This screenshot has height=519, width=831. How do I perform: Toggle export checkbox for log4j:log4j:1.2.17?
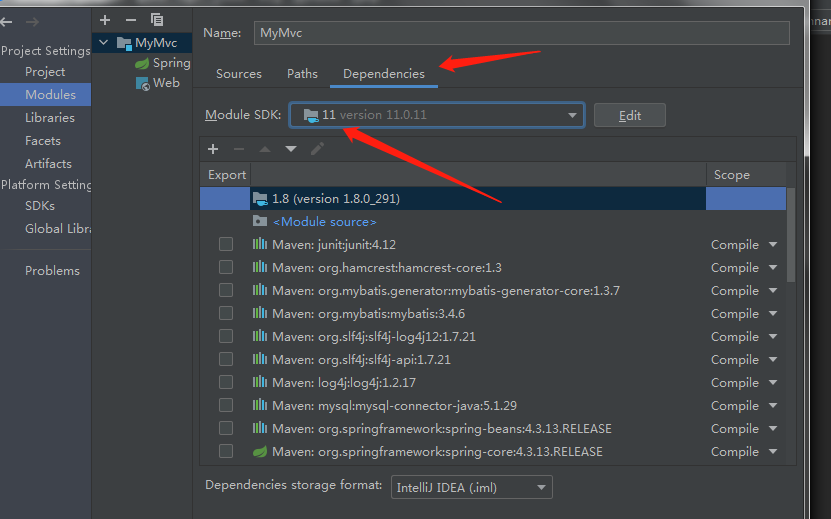click(226, 382)
